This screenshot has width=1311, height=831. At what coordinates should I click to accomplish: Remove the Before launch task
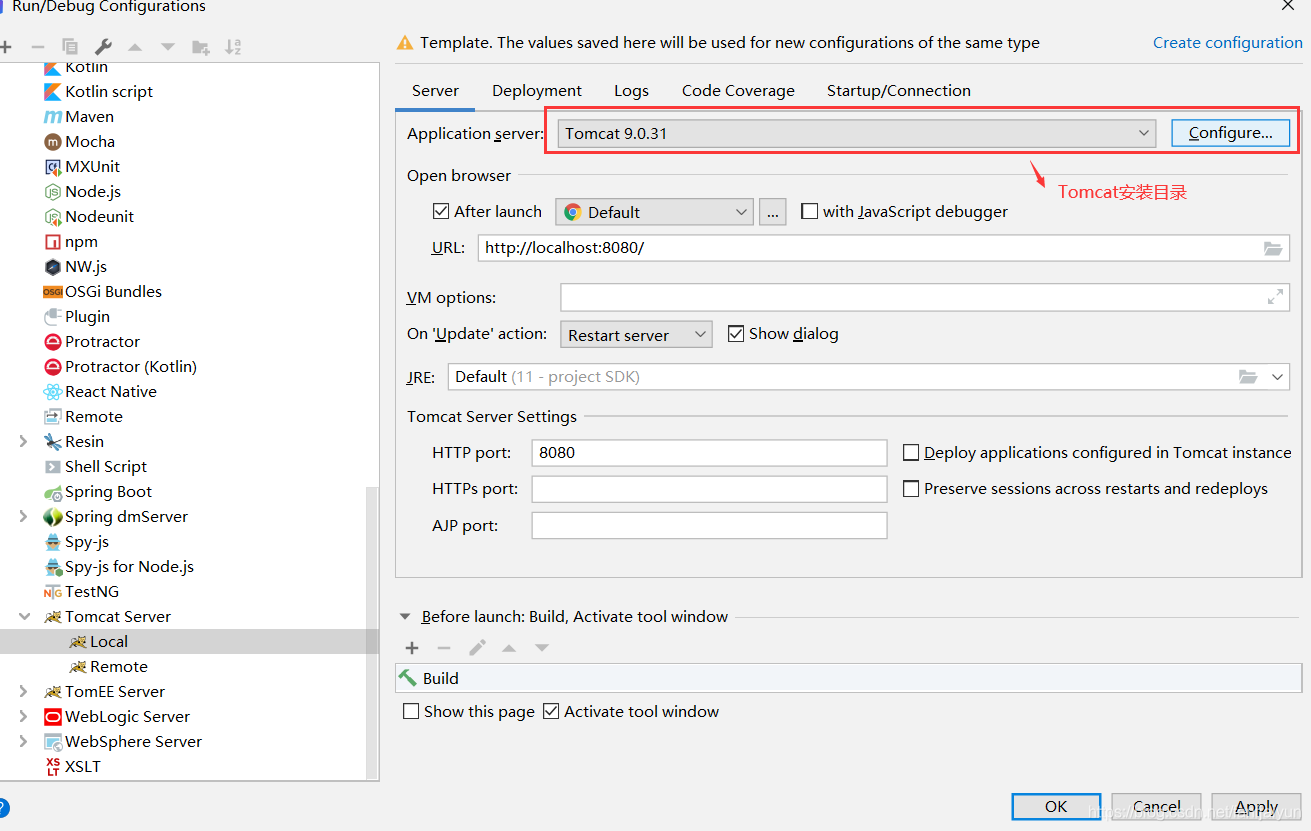click(x=444, y=648)
